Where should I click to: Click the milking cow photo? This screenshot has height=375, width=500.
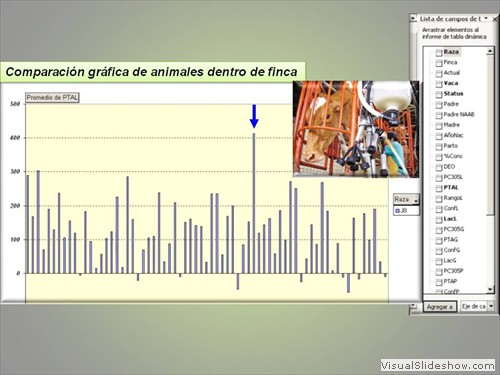pos(356,129)
